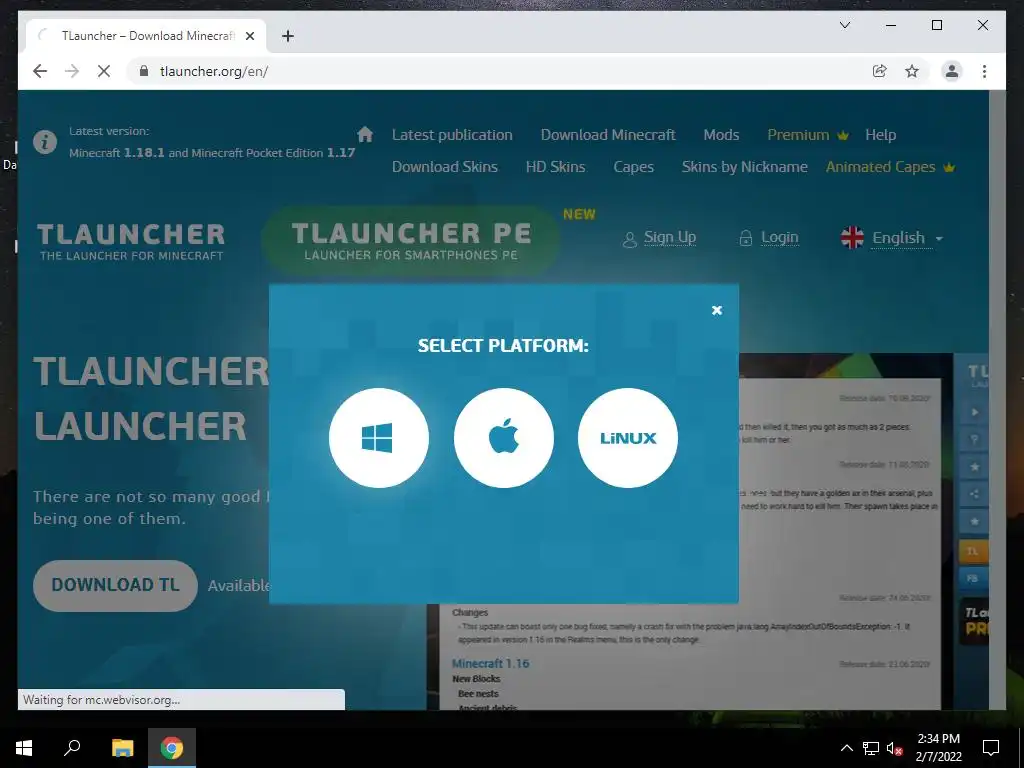Click the TLauncher logo
Screen dimensions: 1024x768
(x=131, y=242)
